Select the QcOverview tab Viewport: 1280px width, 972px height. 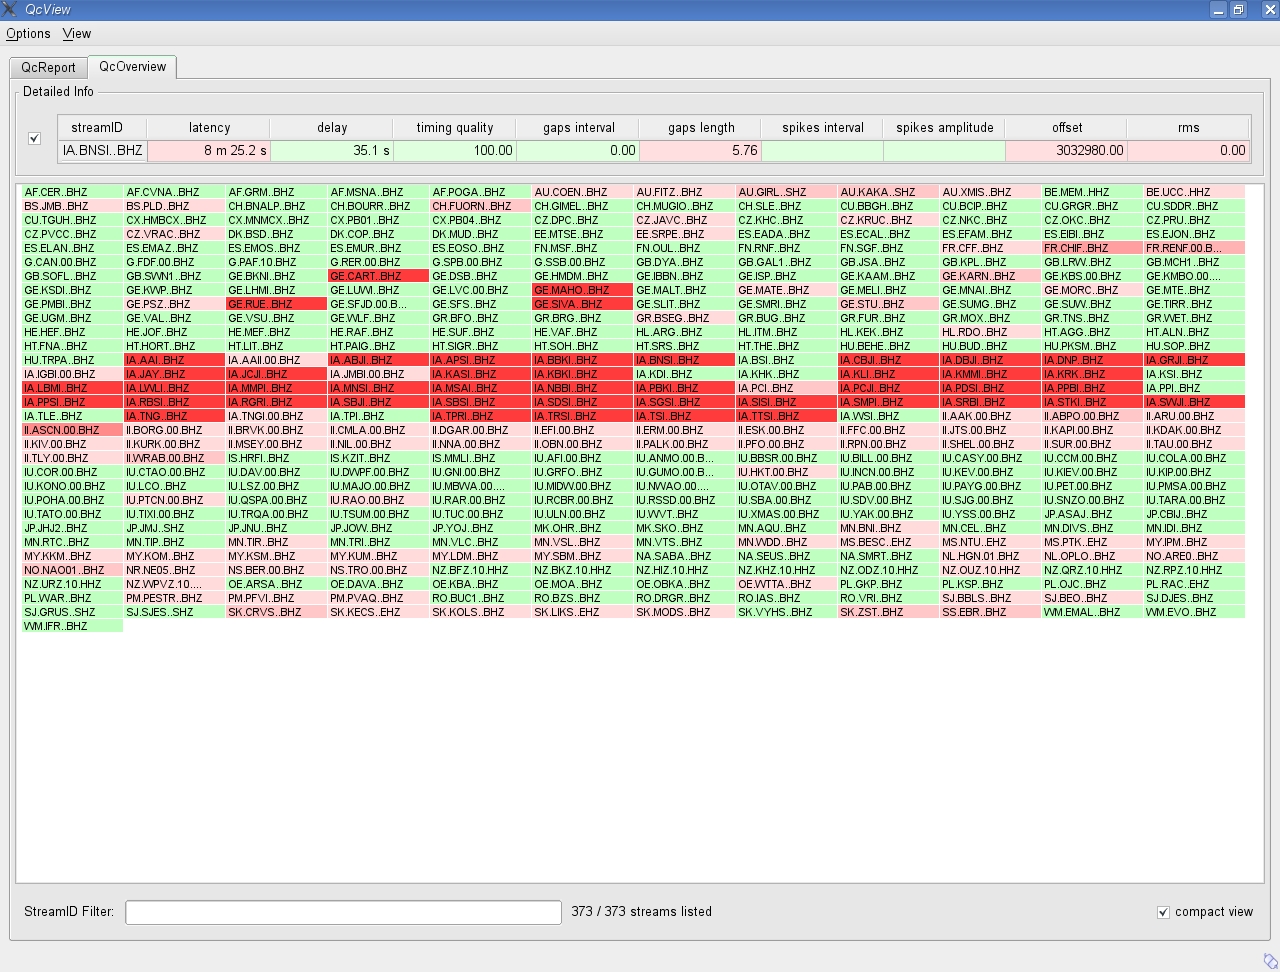132,67
